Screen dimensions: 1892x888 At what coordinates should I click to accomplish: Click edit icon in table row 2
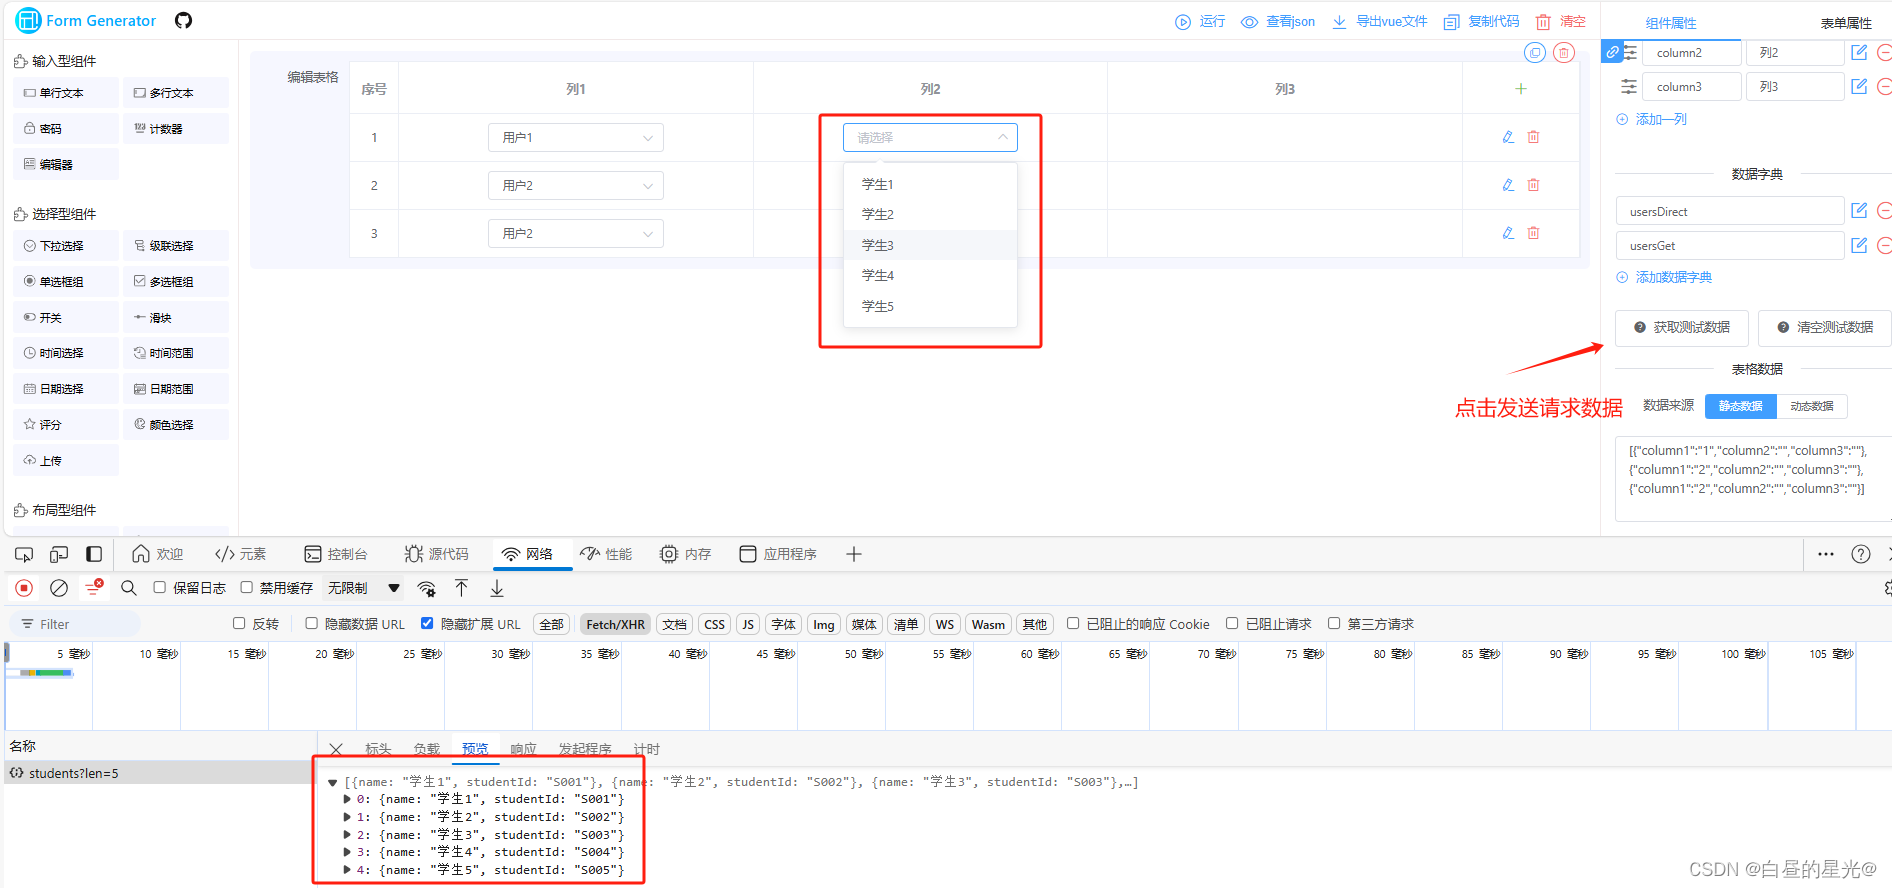click(x=1508, y=185)
